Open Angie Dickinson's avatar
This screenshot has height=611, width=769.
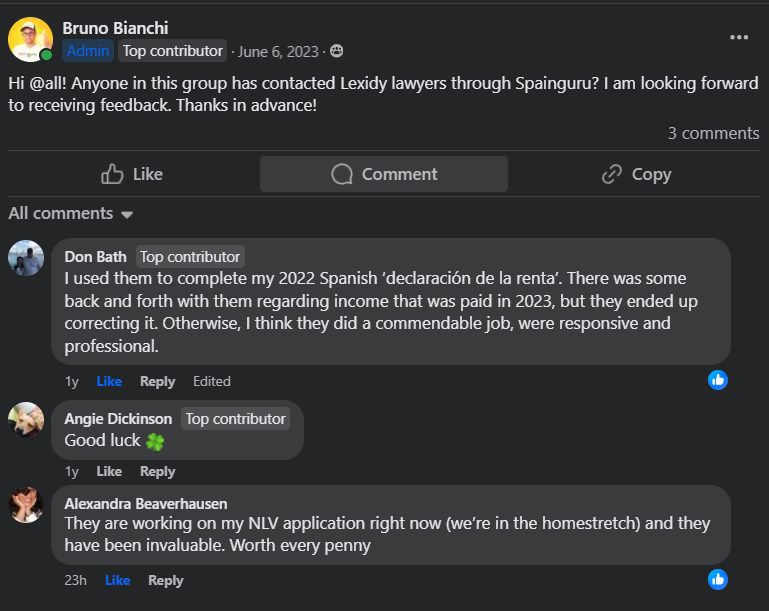tap(26, 419)
